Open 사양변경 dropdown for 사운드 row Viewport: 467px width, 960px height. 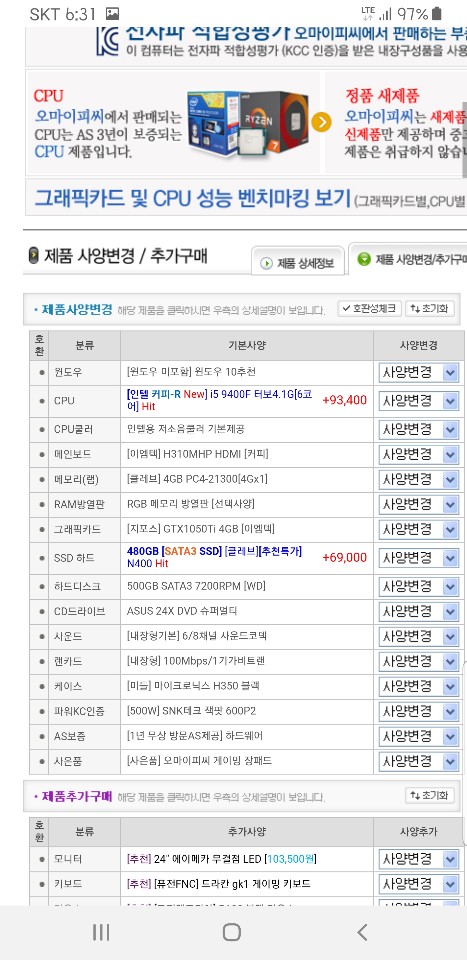point(419,636)
